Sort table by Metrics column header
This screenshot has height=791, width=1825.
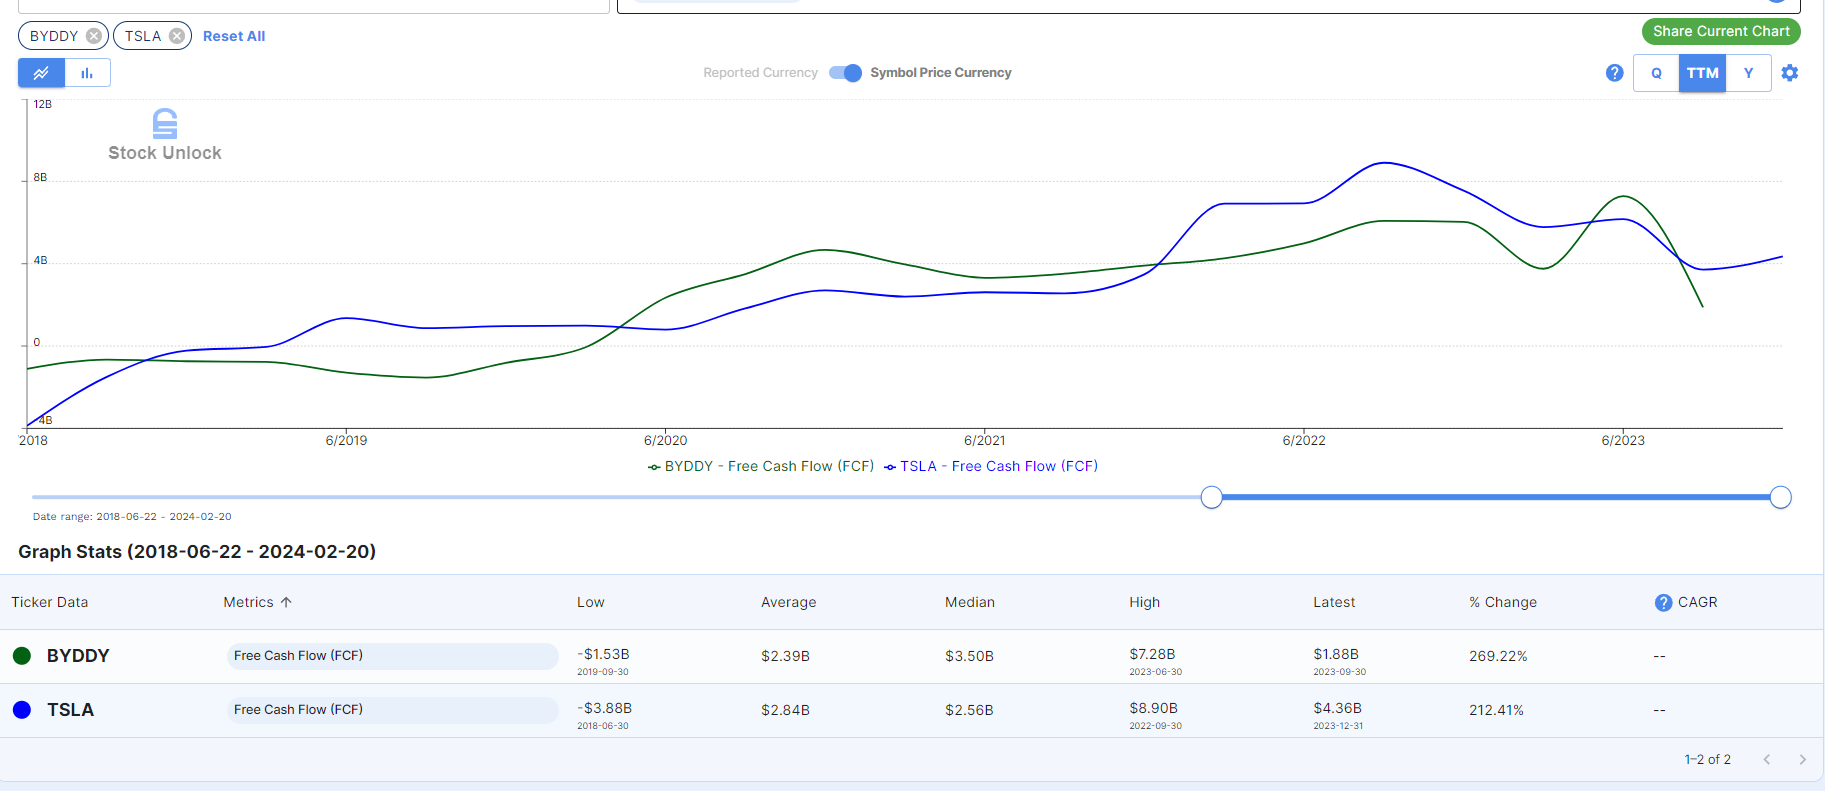pos(248,602)
